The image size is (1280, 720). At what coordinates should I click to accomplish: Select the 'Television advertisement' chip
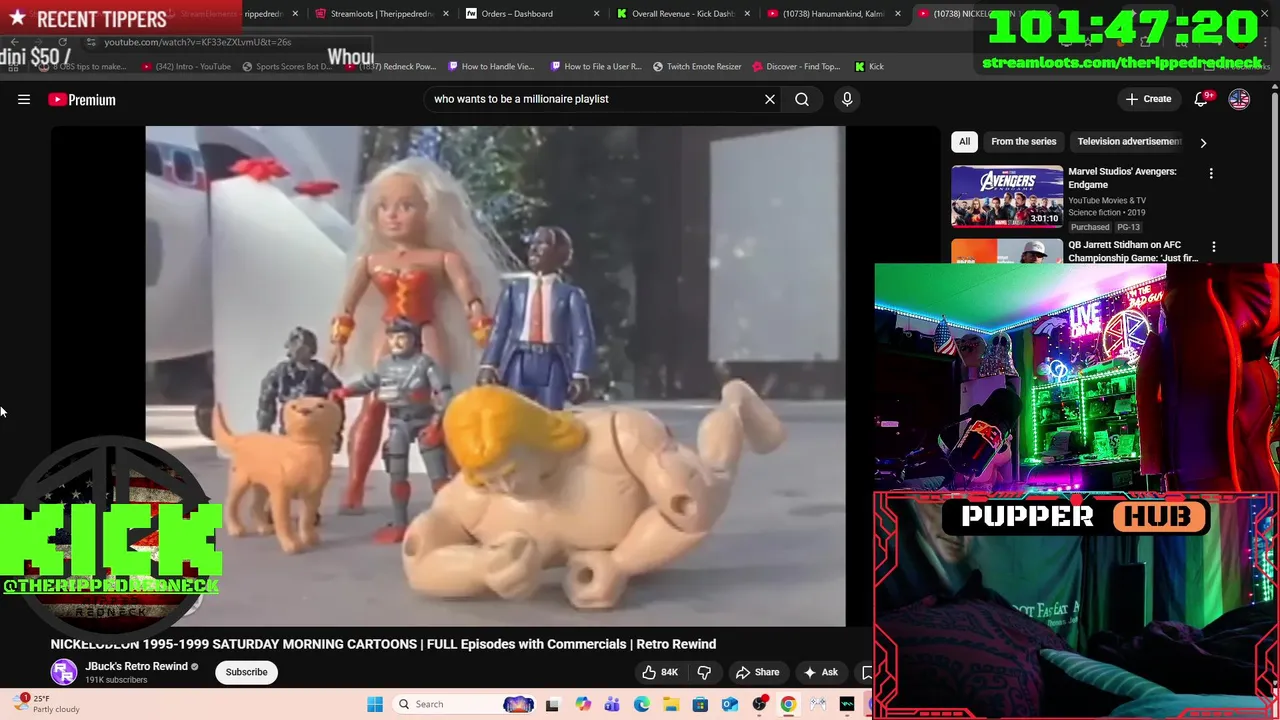click(1129, 141)
